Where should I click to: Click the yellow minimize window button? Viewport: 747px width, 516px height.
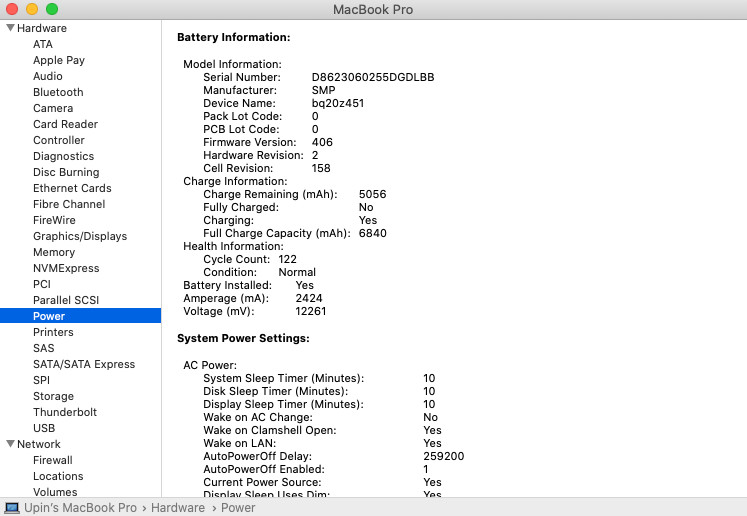(x=32, y=9)
